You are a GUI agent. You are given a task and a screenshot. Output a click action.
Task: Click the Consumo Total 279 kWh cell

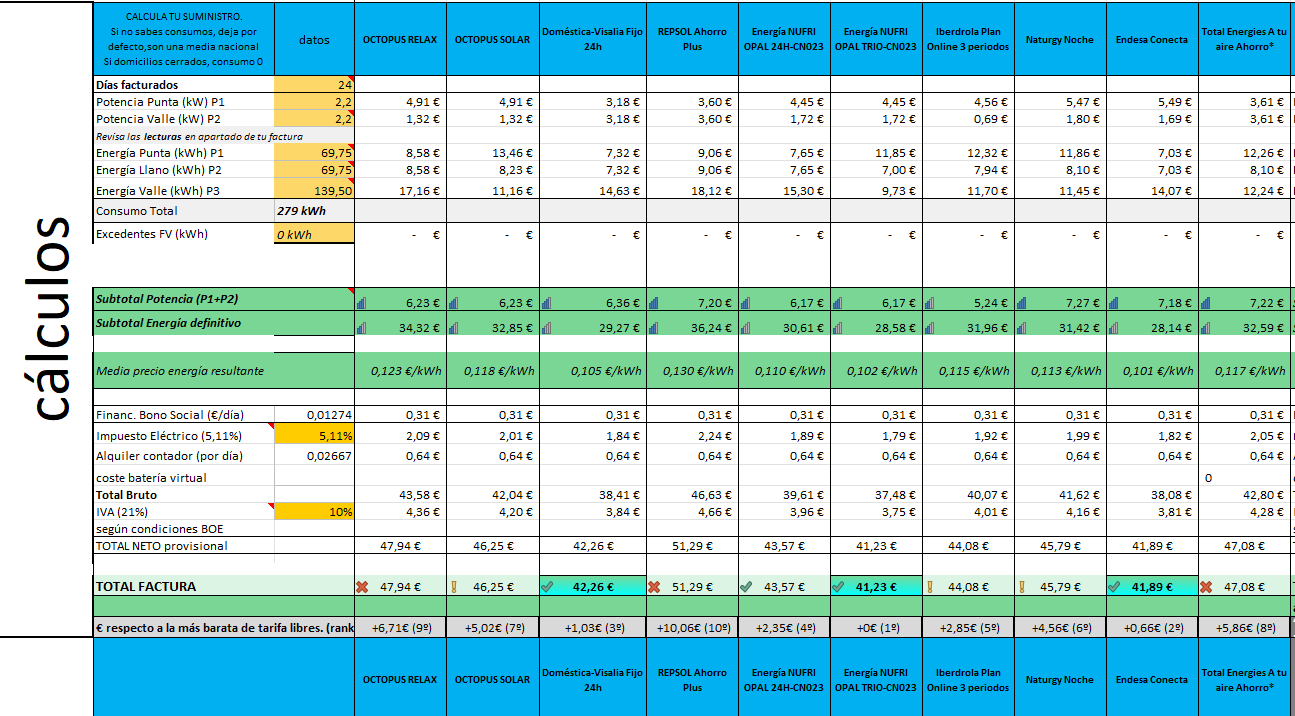(x=314, y=211)
